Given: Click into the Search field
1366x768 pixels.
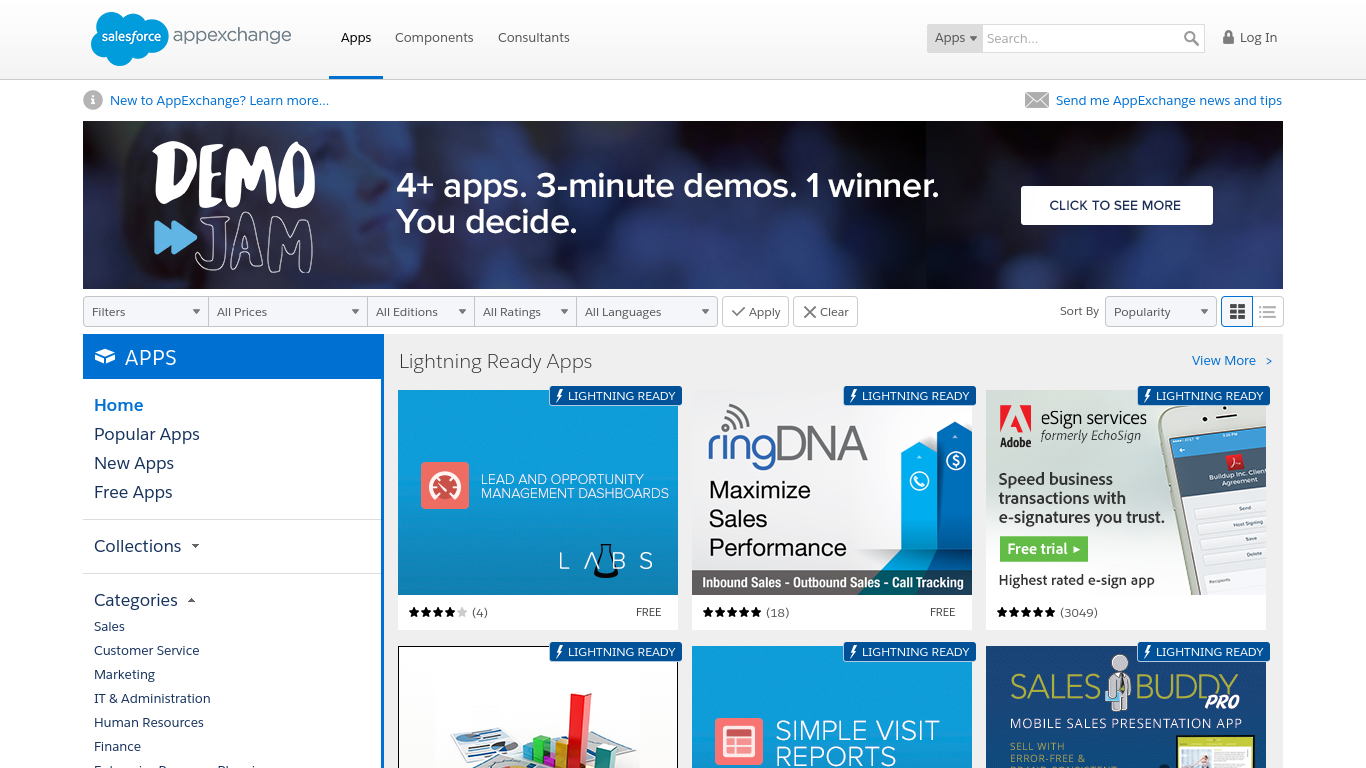Looking at the screenshot, I should (x=1081, y=38).
